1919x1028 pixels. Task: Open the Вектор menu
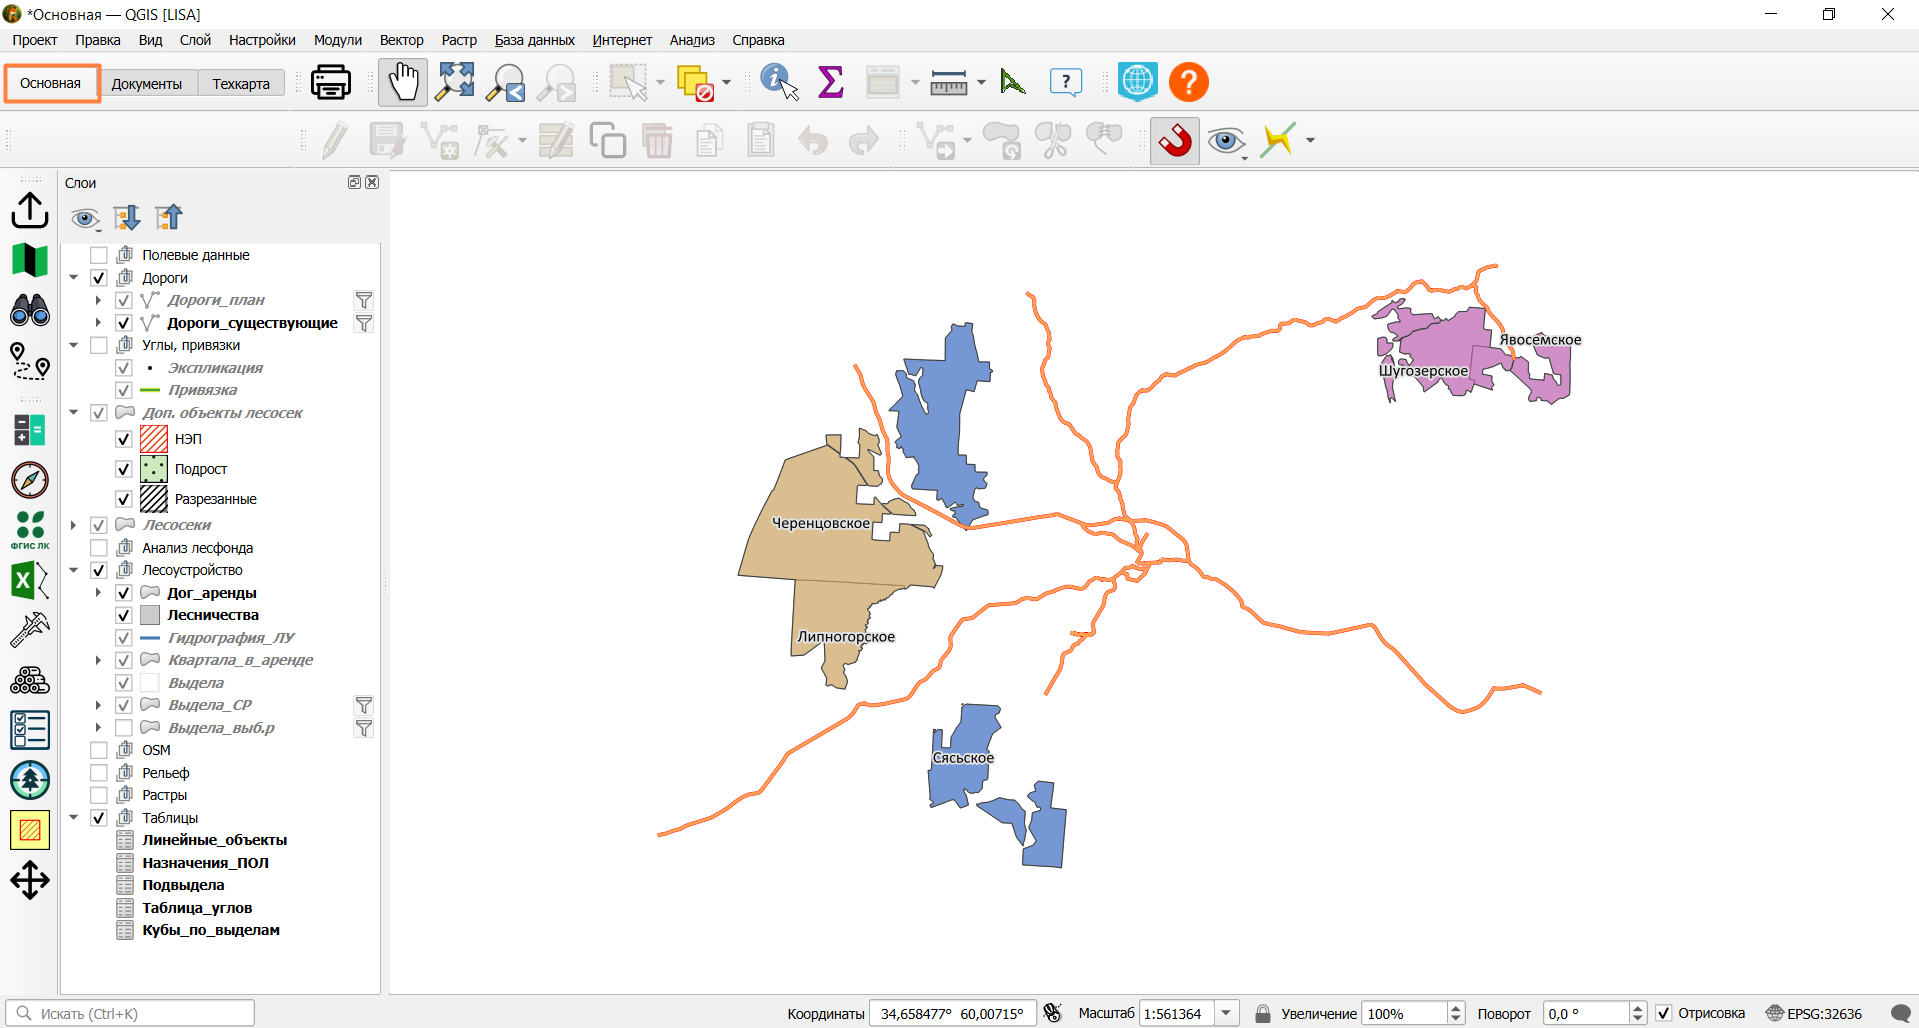(401, 40)
